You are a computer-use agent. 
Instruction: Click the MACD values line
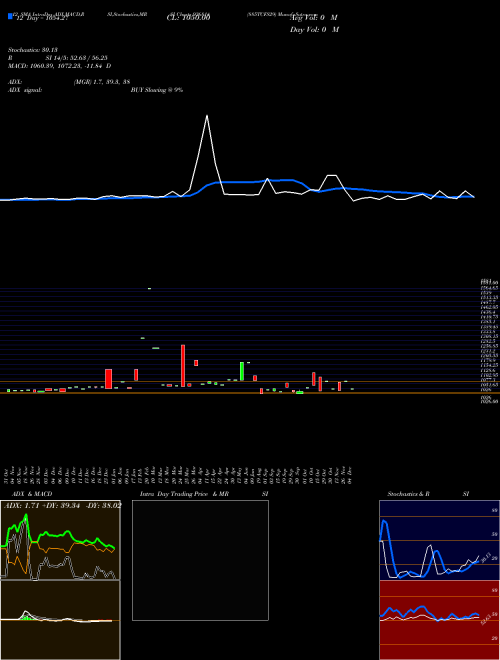59,66
